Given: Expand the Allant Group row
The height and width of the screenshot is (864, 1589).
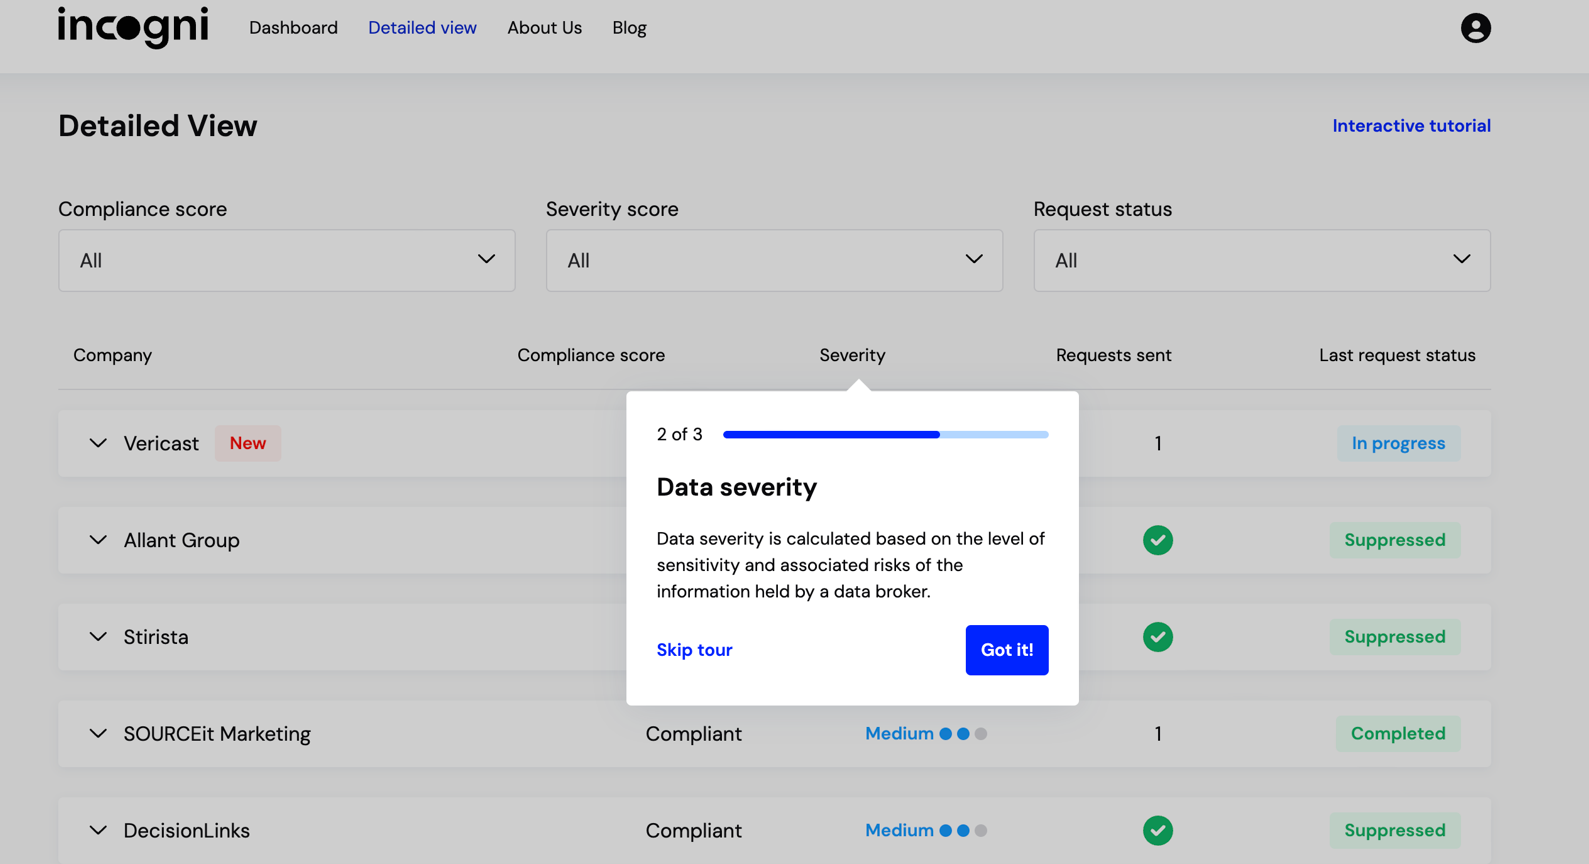Looking at the screenshot, I should click(98, 540).
